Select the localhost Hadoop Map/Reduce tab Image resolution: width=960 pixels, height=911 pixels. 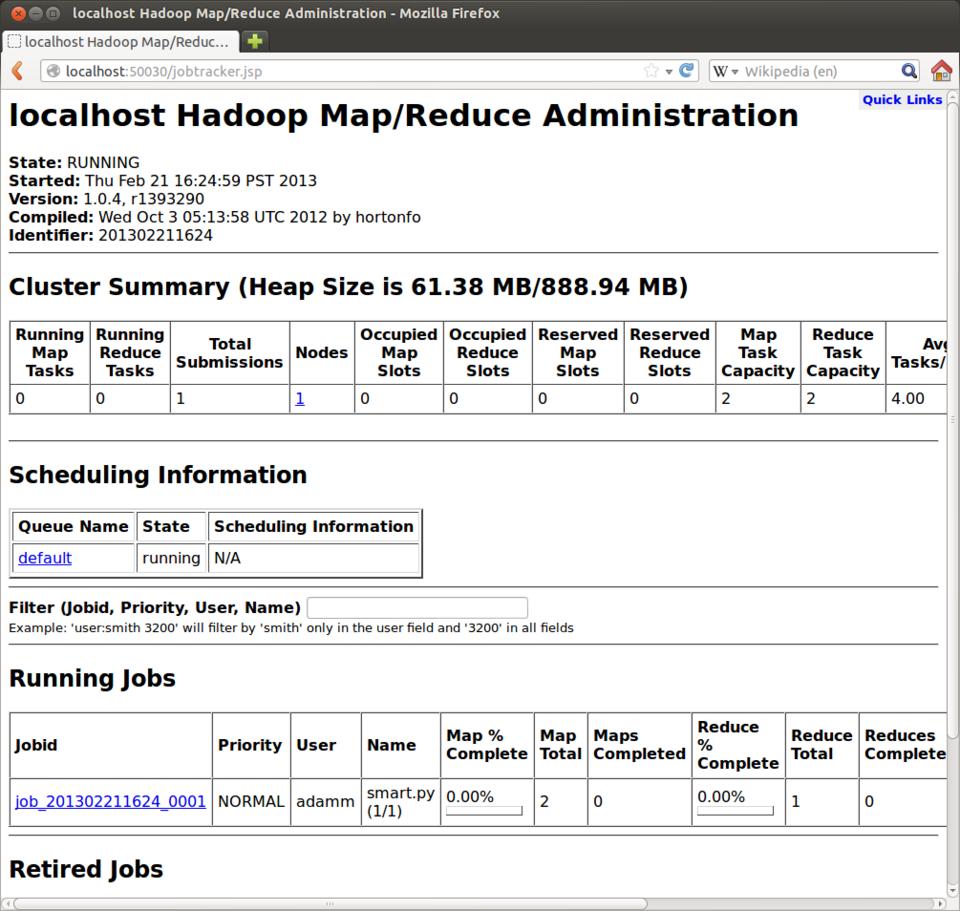(x=118, y=41)
